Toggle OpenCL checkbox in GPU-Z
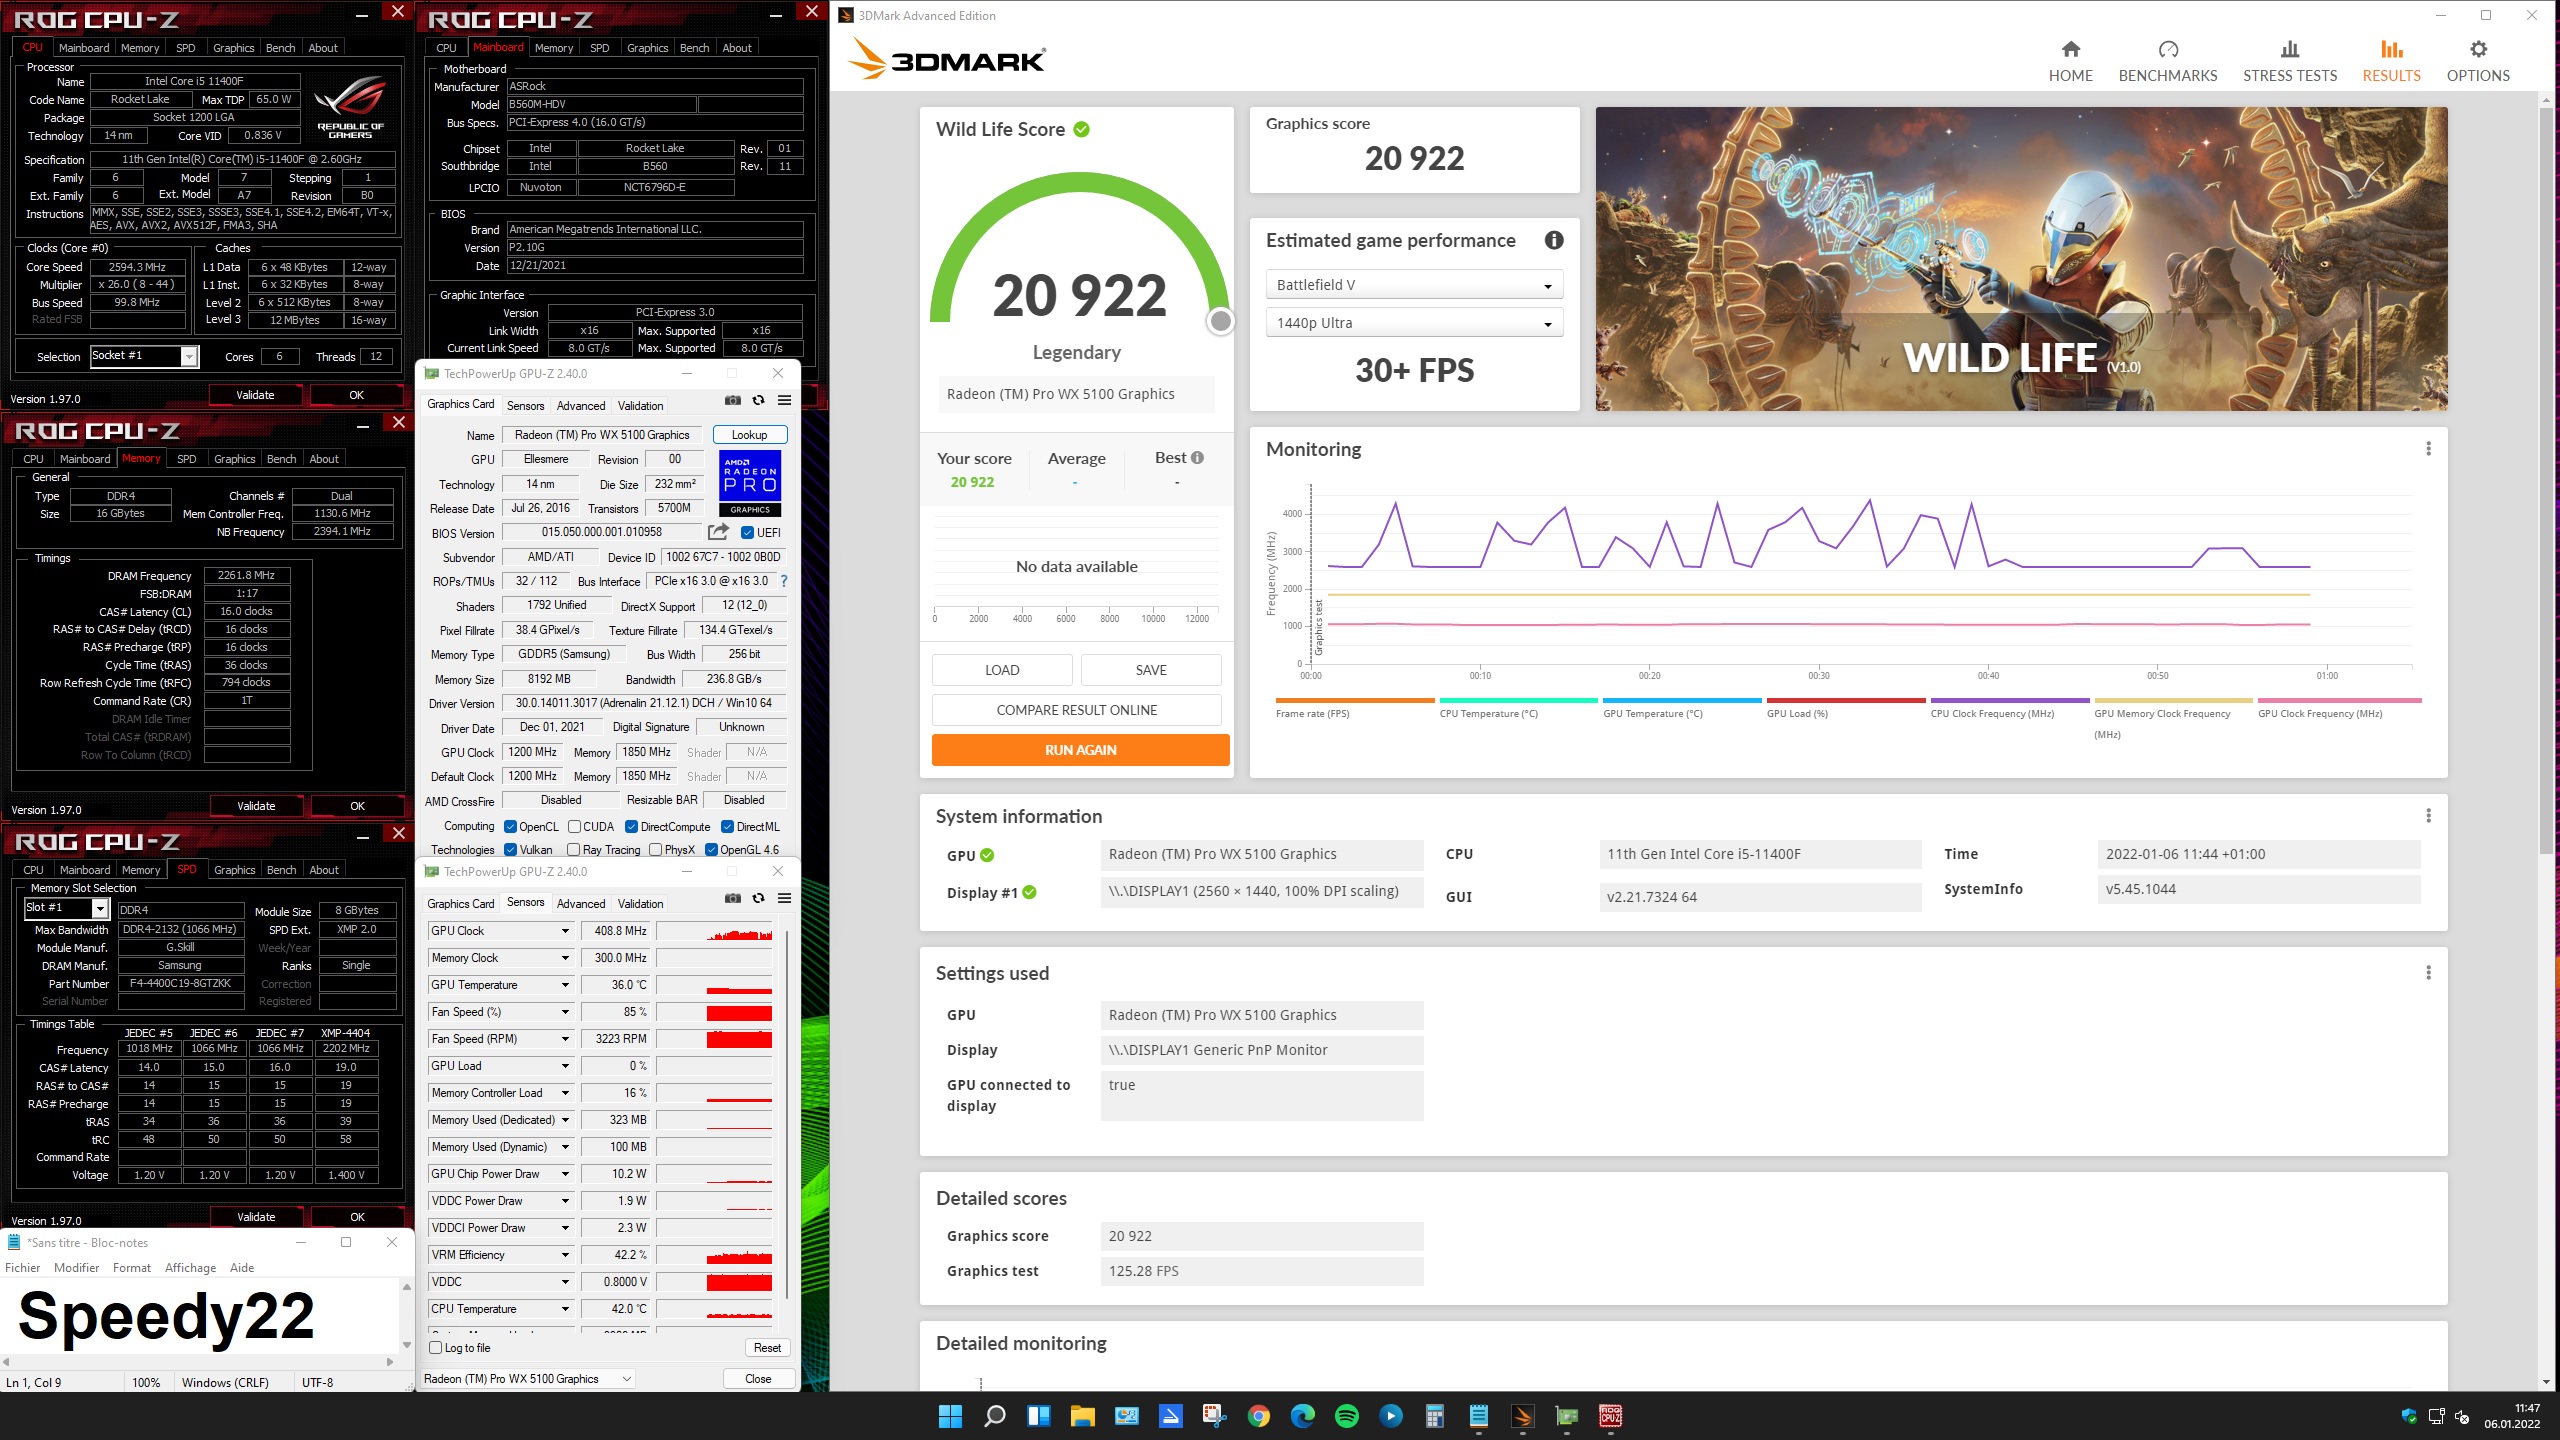The height and width of the screenshot is (1440, 2560). pyautogui.click(x=510, y=827)
